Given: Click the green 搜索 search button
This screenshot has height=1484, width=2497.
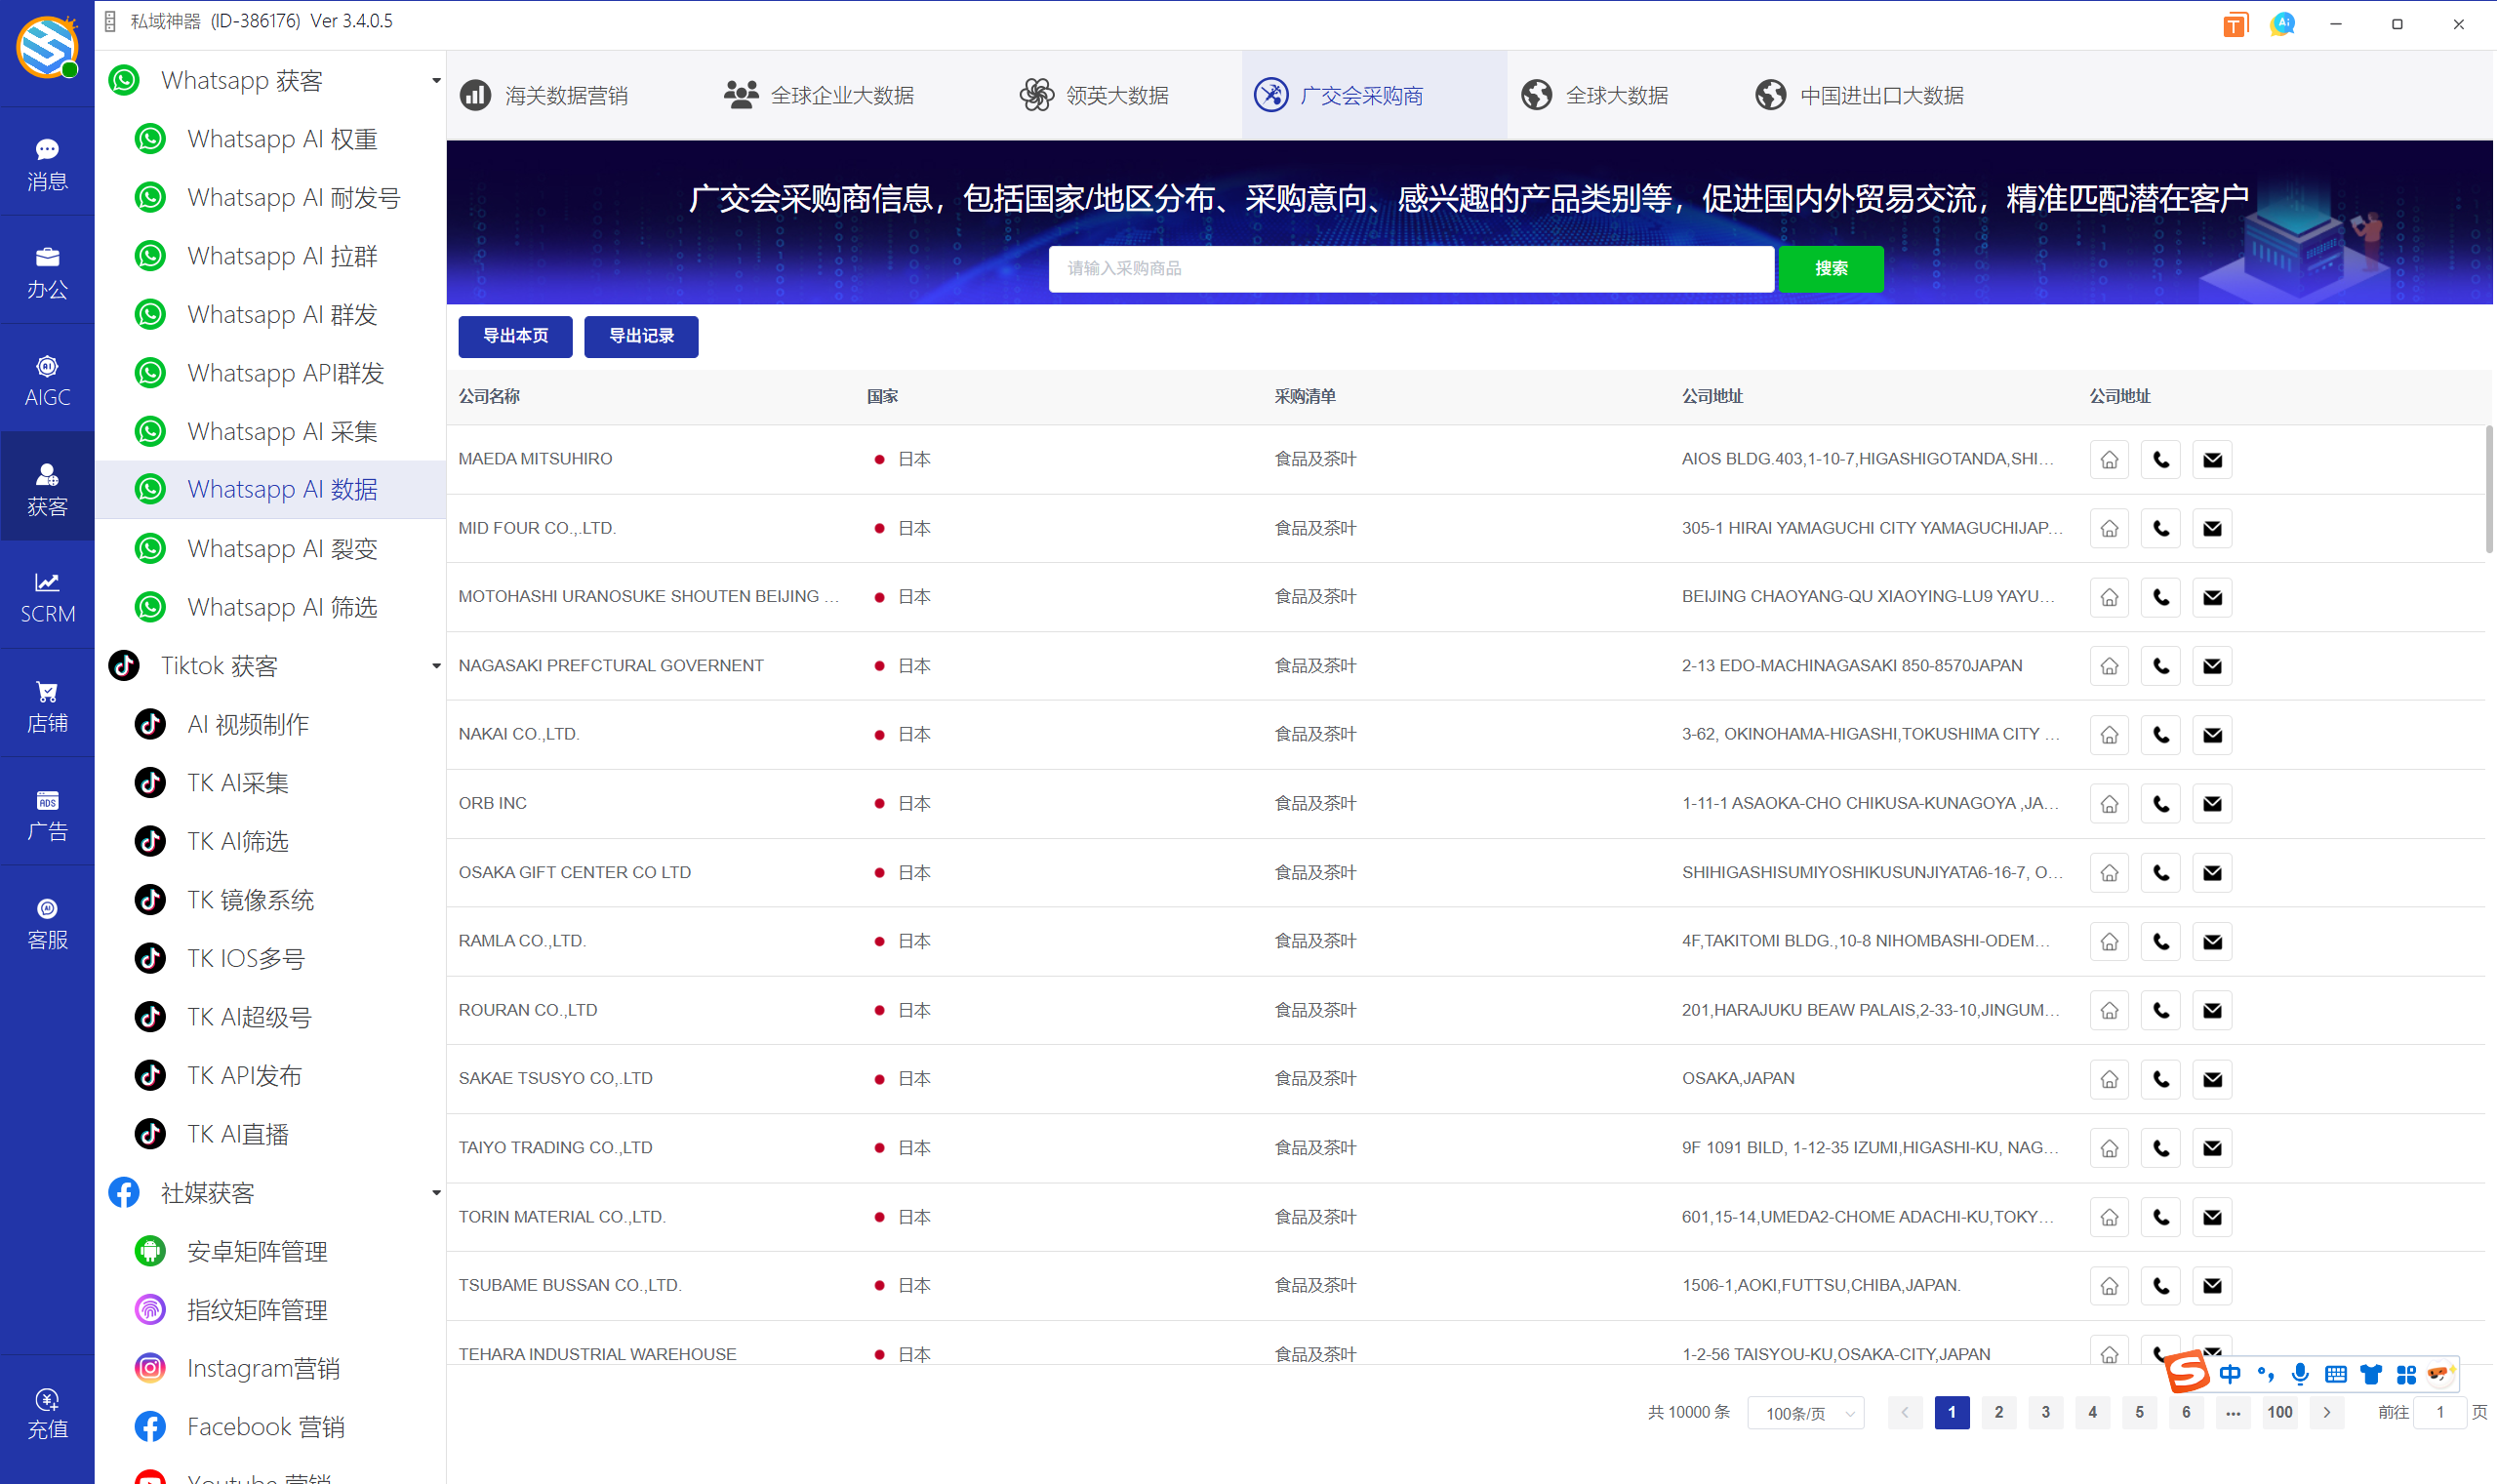Looking at the screenshot, I should 1830,268.
